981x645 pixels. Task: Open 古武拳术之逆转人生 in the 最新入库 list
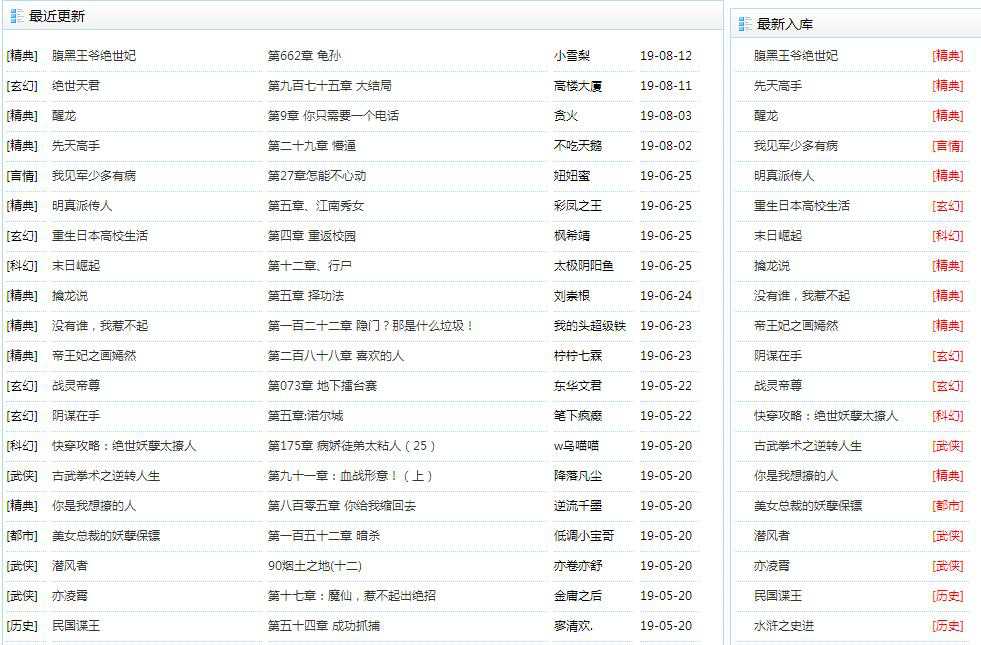pyautogui.click(x=808, y=446)
